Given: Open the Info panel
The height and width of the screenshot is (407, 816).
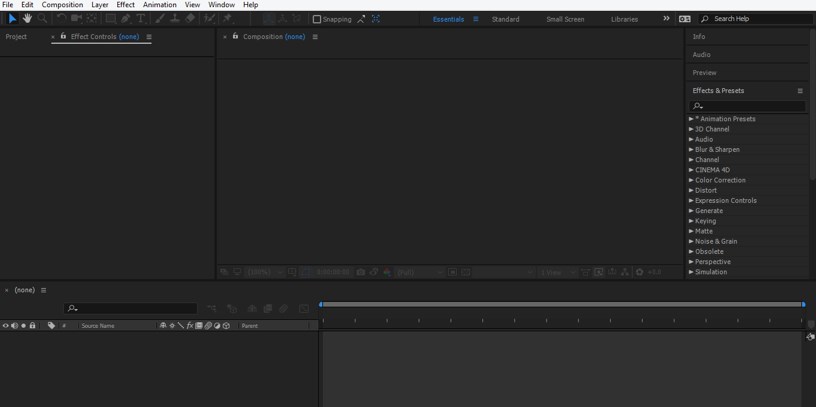Looking at the screenshot, I should (699, 36).
